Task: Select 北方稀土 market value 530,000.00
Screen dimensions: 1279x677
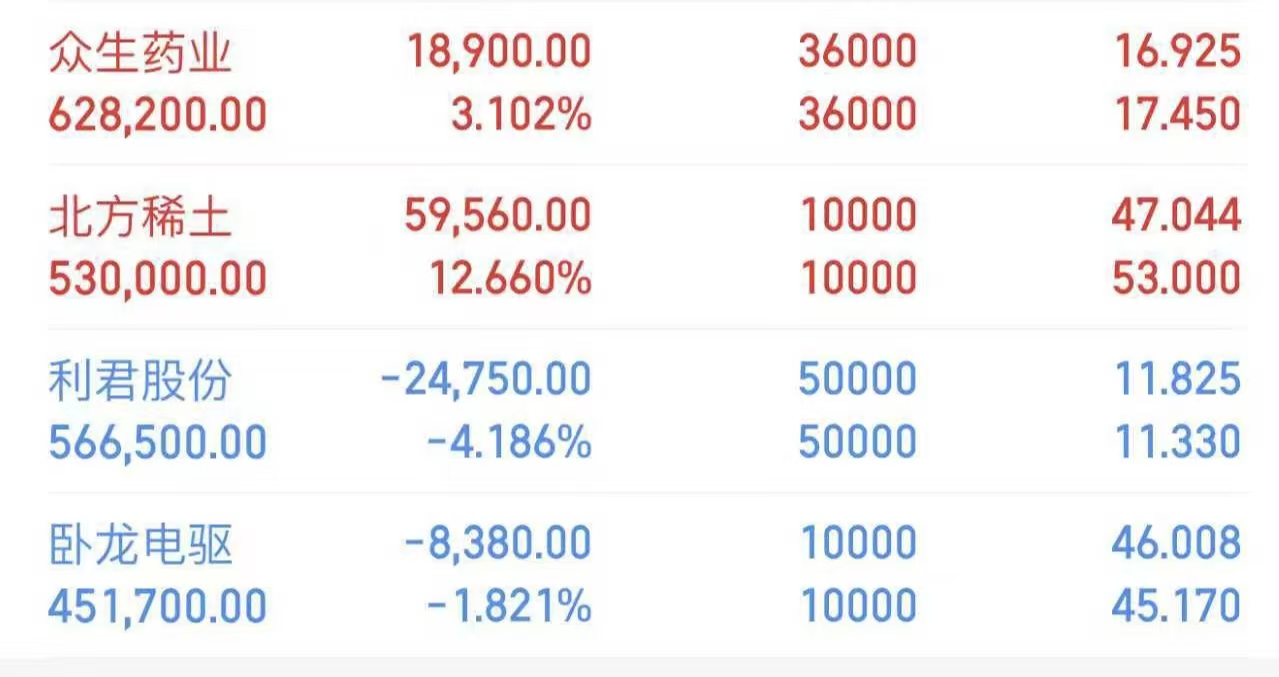Action: (158, 278)
